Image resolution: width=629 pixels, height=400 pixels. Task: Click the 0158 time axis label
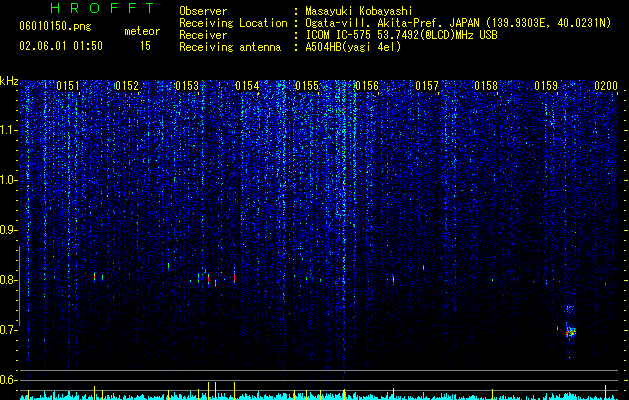486,86
